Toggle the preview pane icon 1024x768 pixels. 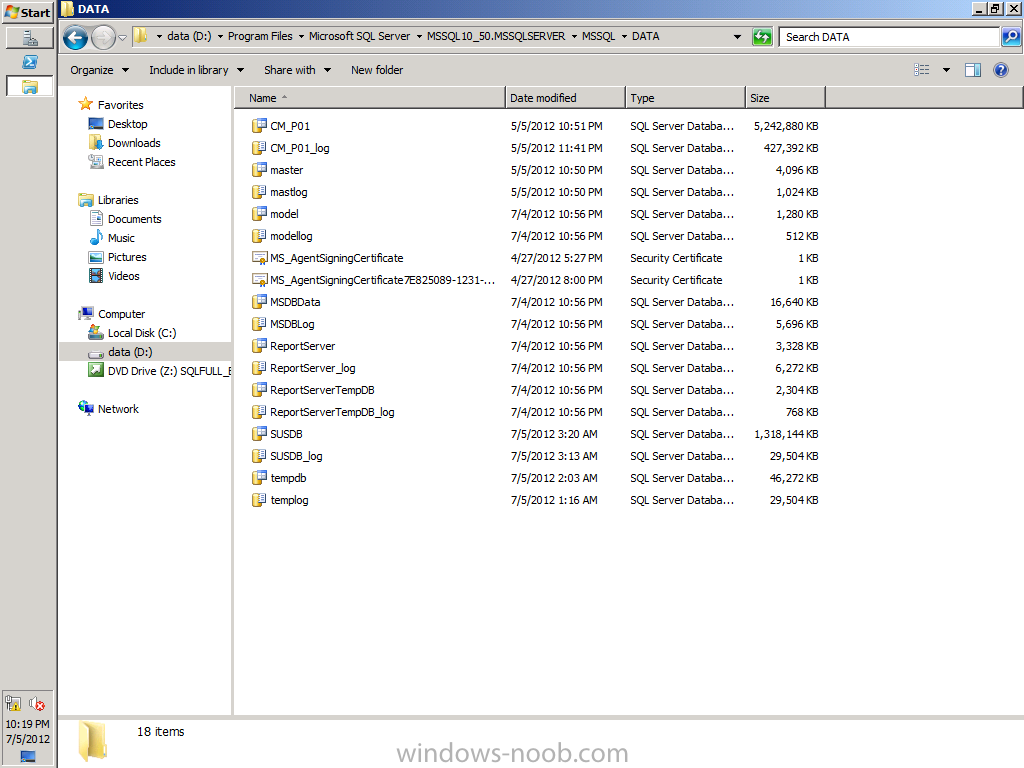(x=973, y=70)
